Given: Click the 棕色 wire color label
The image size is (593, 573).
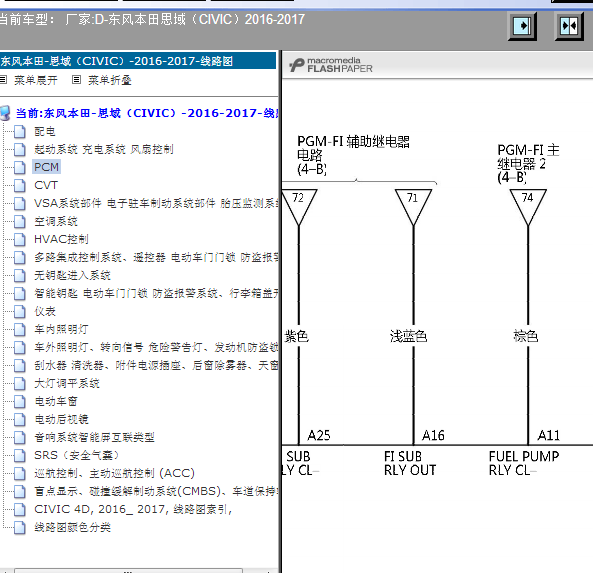Looking at the screenshot, I should pos(526,336).
